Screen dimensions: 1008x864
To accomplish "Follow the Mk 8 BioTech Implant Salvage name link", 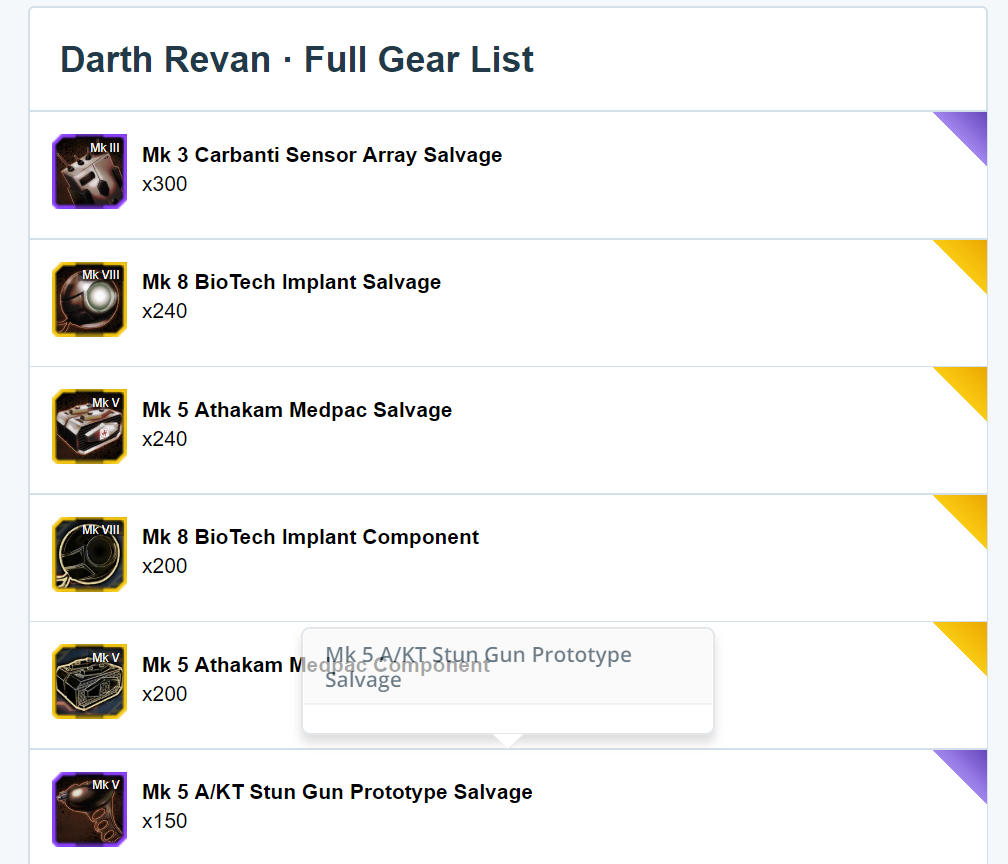I will click(x=291, y=282).
